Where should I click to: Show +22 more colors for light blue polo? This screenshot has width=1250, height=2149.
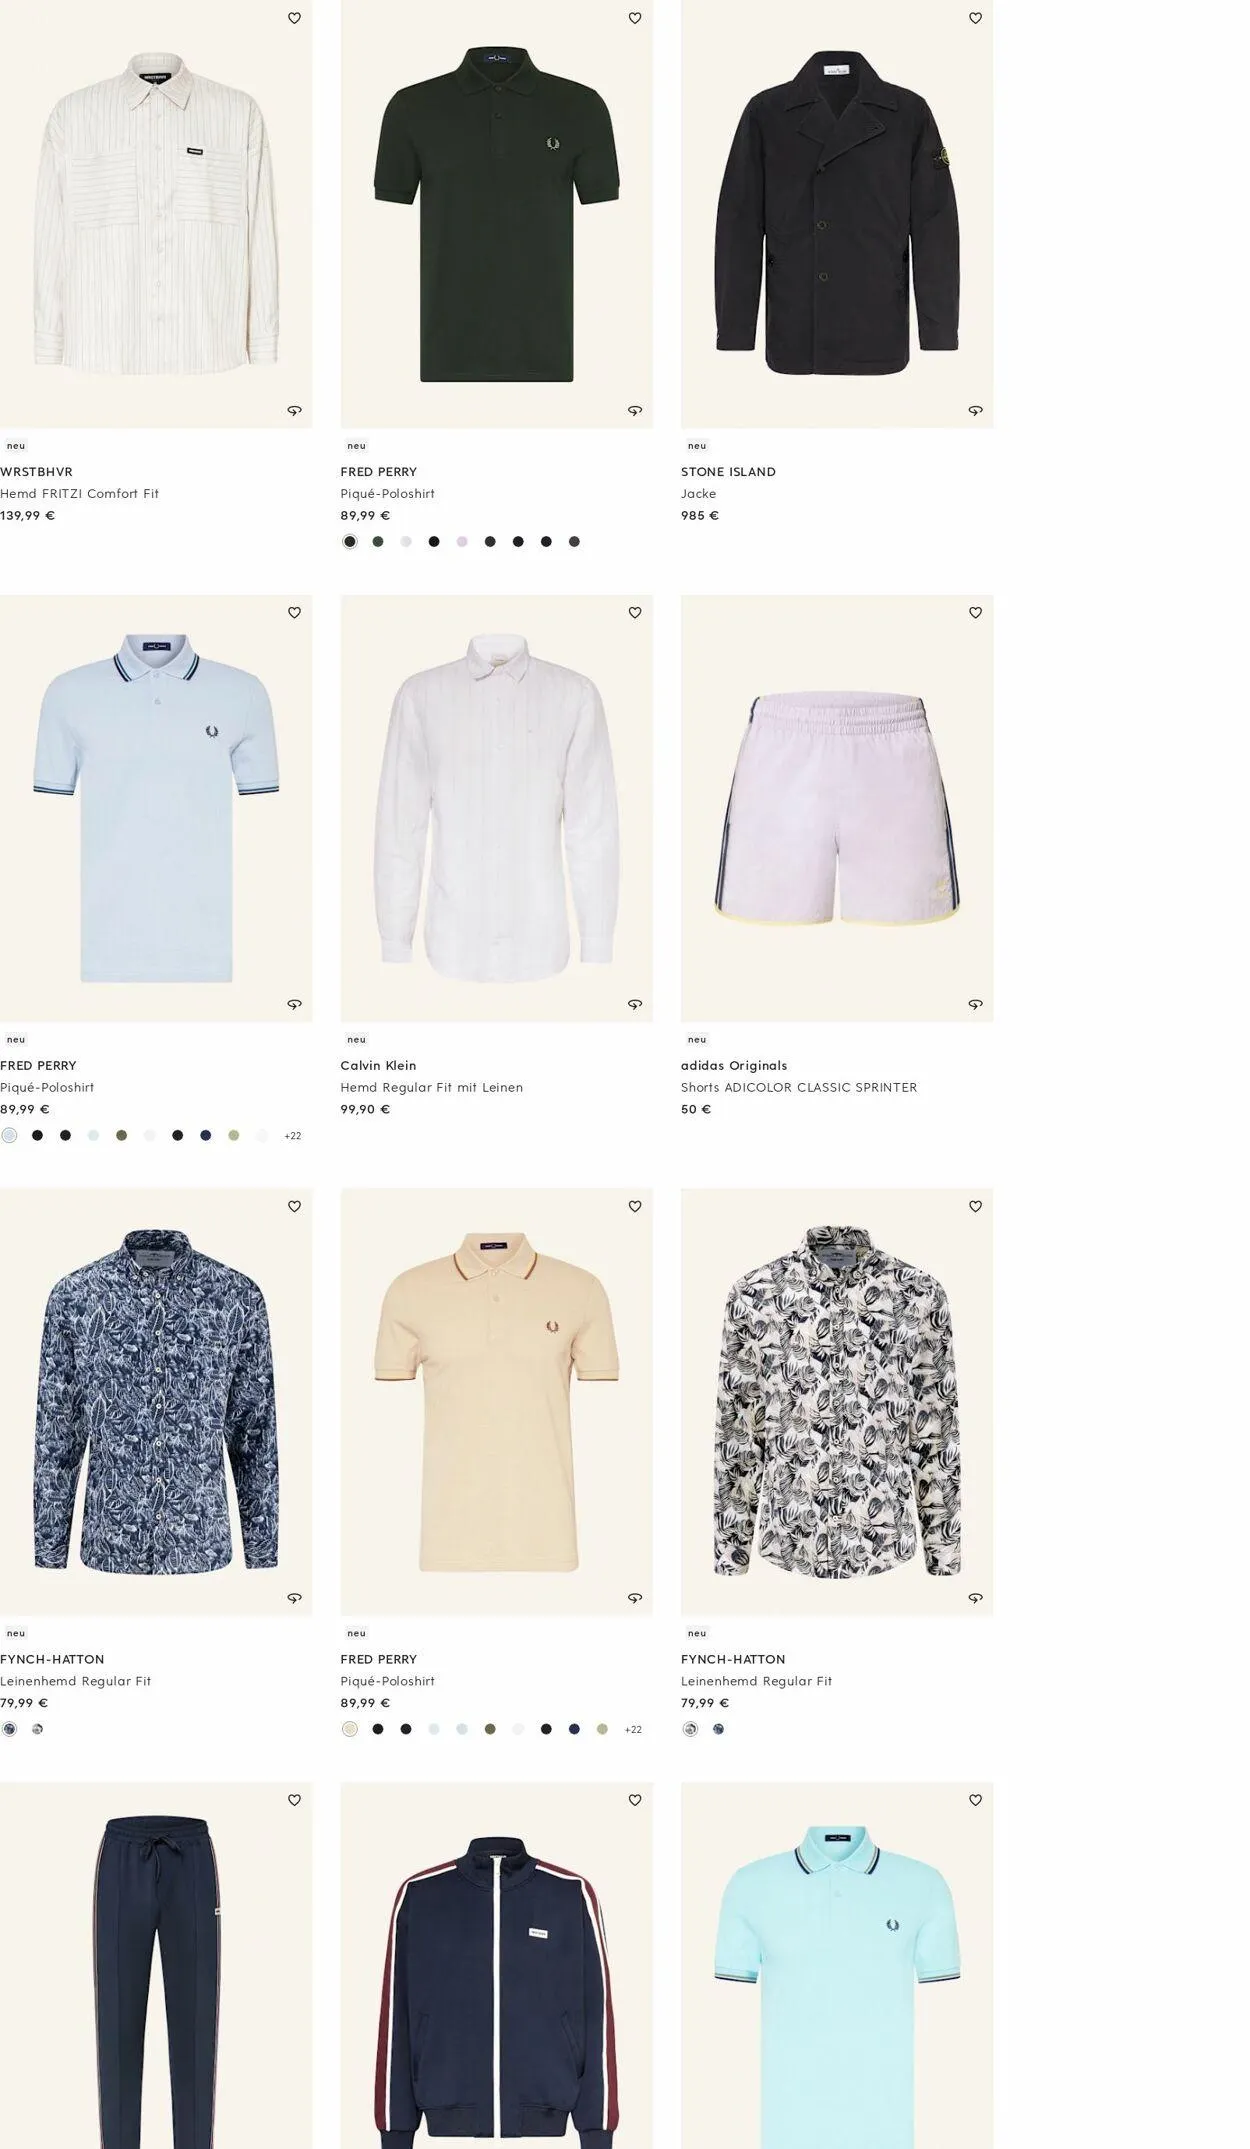coord(292,1136)
